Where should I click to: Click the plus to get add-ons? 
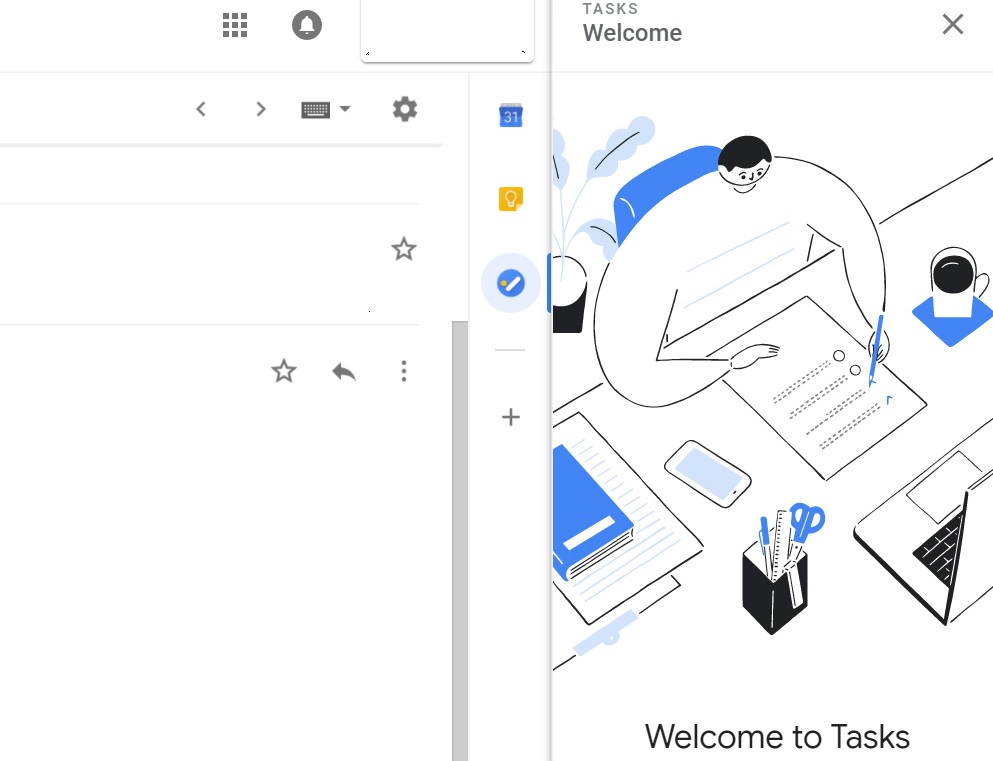pos(511,417)
